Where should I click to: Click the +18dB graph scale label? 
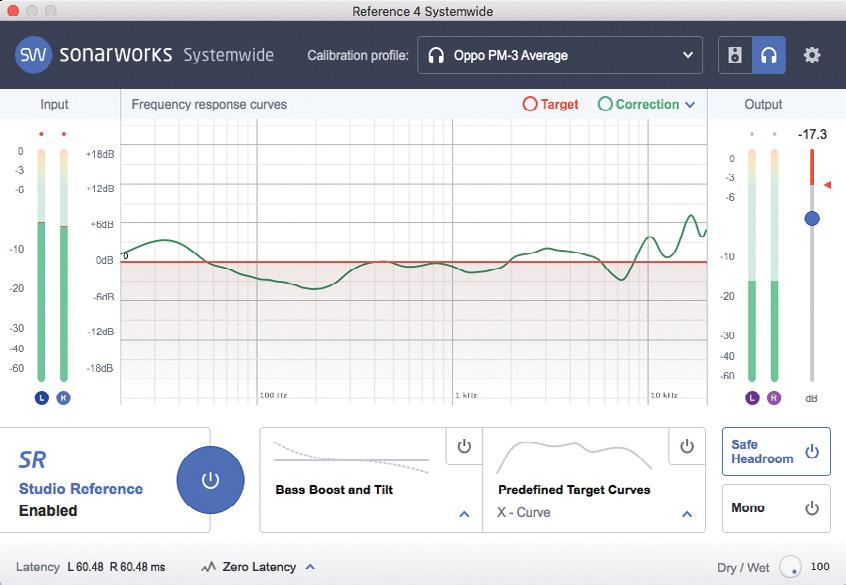(100, 154)
